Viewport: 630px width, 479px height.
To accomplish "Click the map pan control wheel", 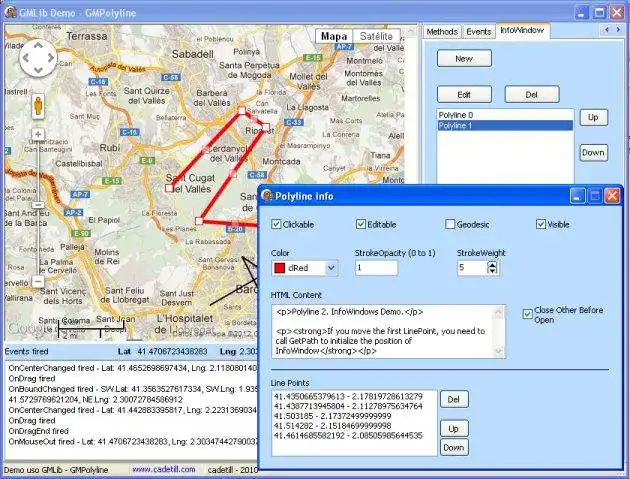I will [x=38, y=58].
